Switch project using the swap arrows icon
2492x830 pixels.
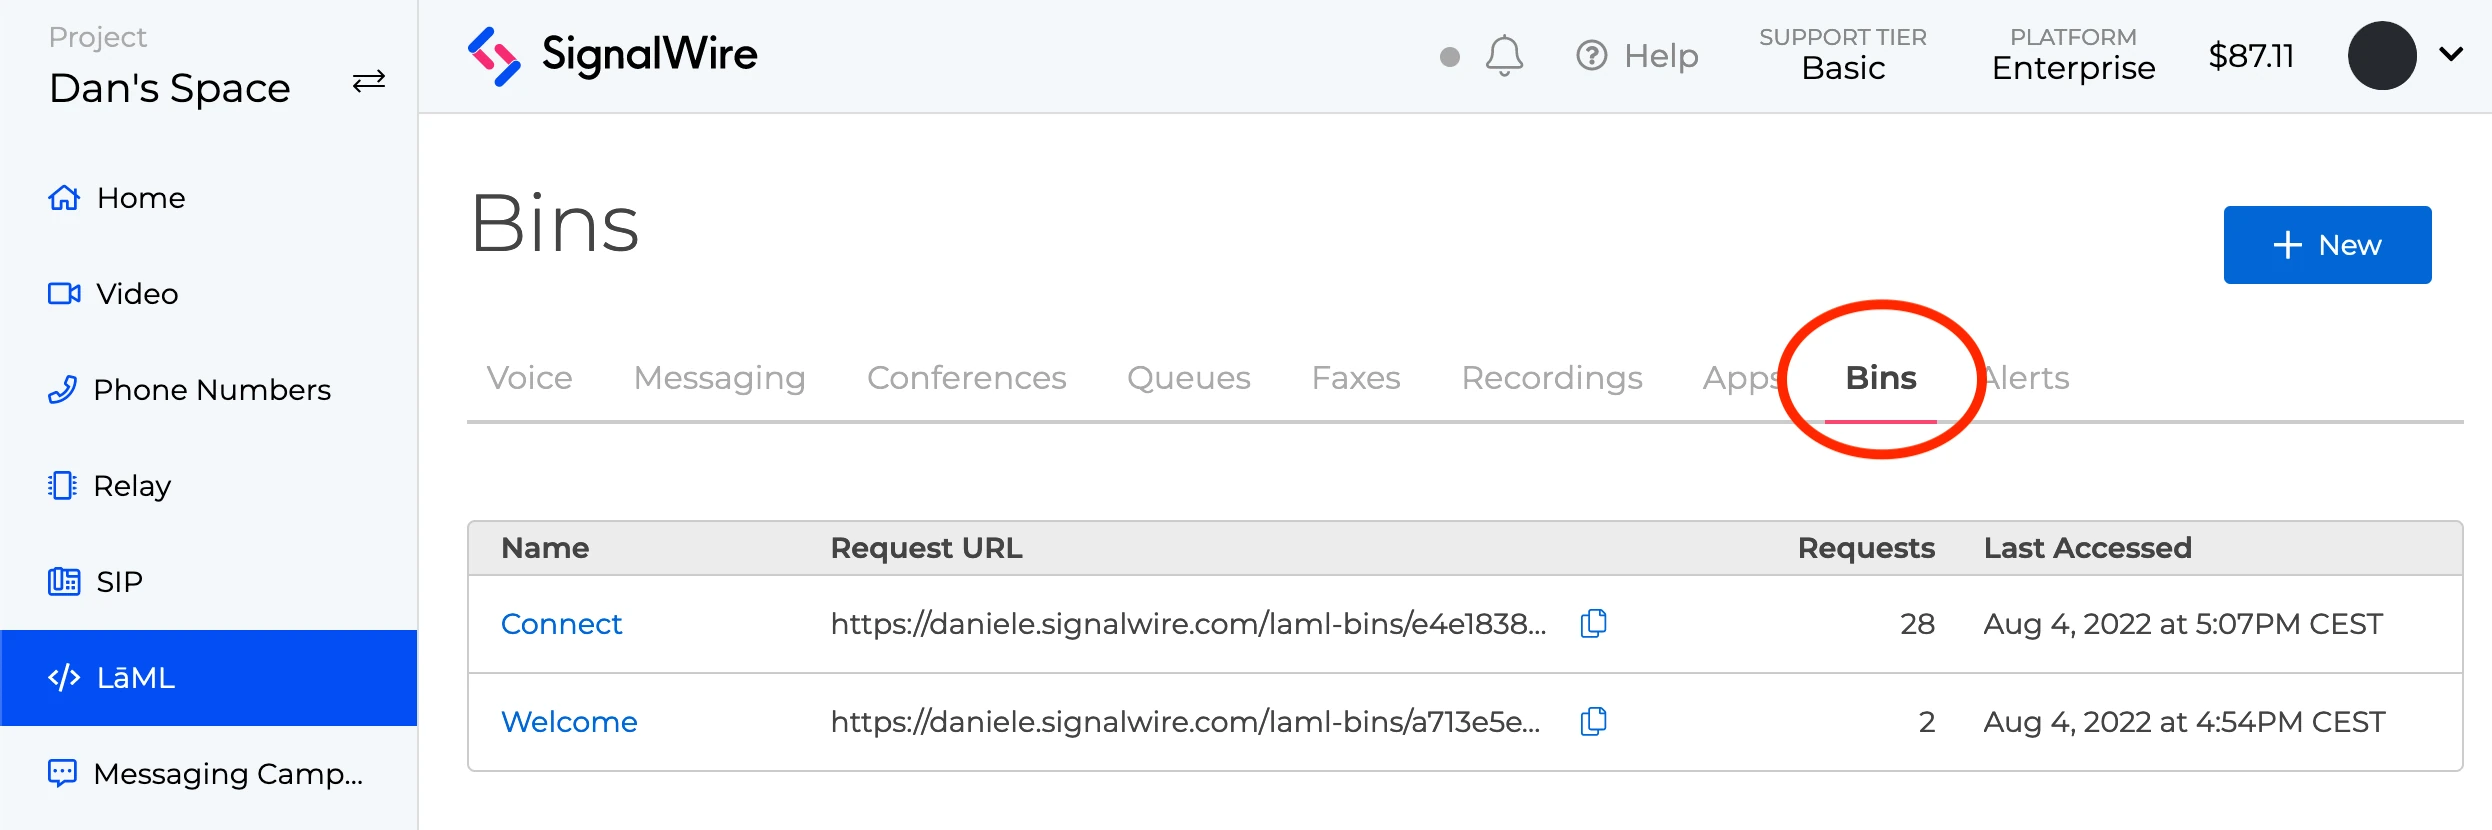(x=369, y=81)
